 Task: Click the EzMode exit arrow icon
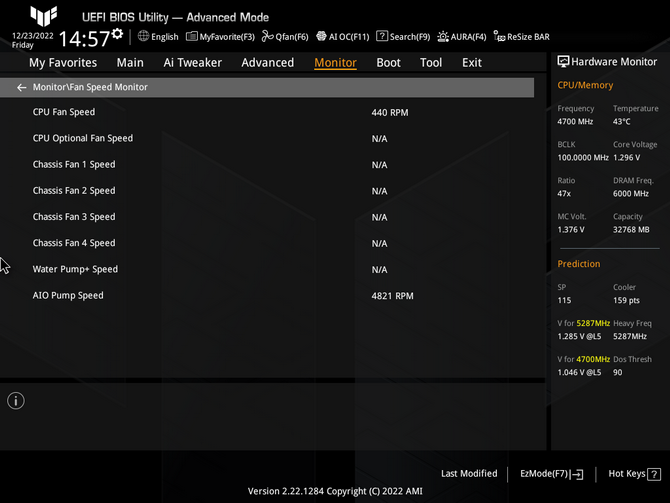(x=576, y=474)
